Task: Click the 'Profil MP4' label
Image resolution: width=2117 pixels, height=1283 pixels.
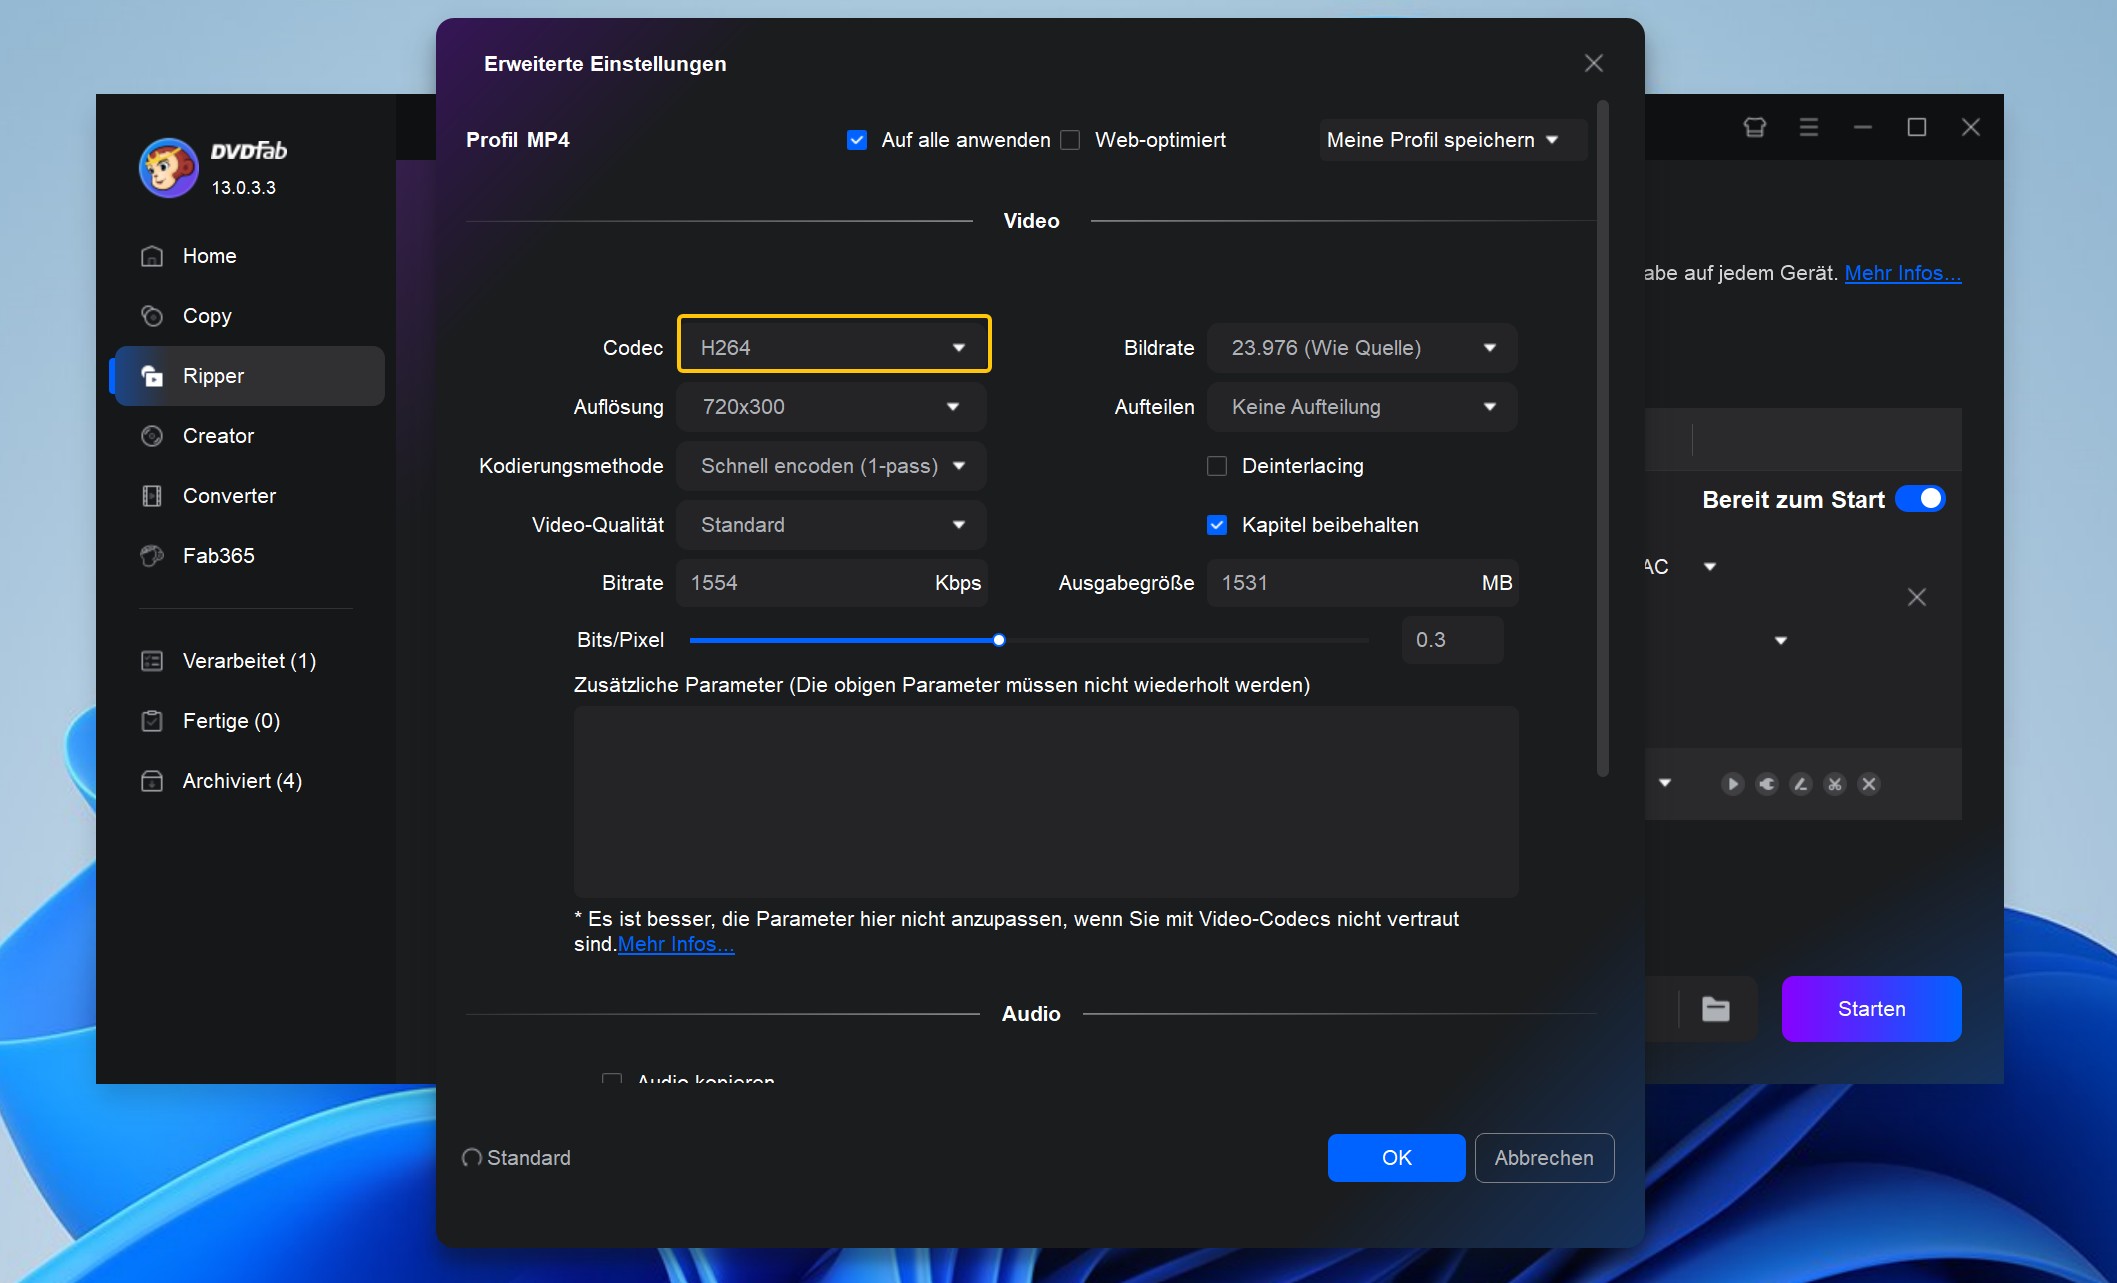Action: (x=518, y=140)
